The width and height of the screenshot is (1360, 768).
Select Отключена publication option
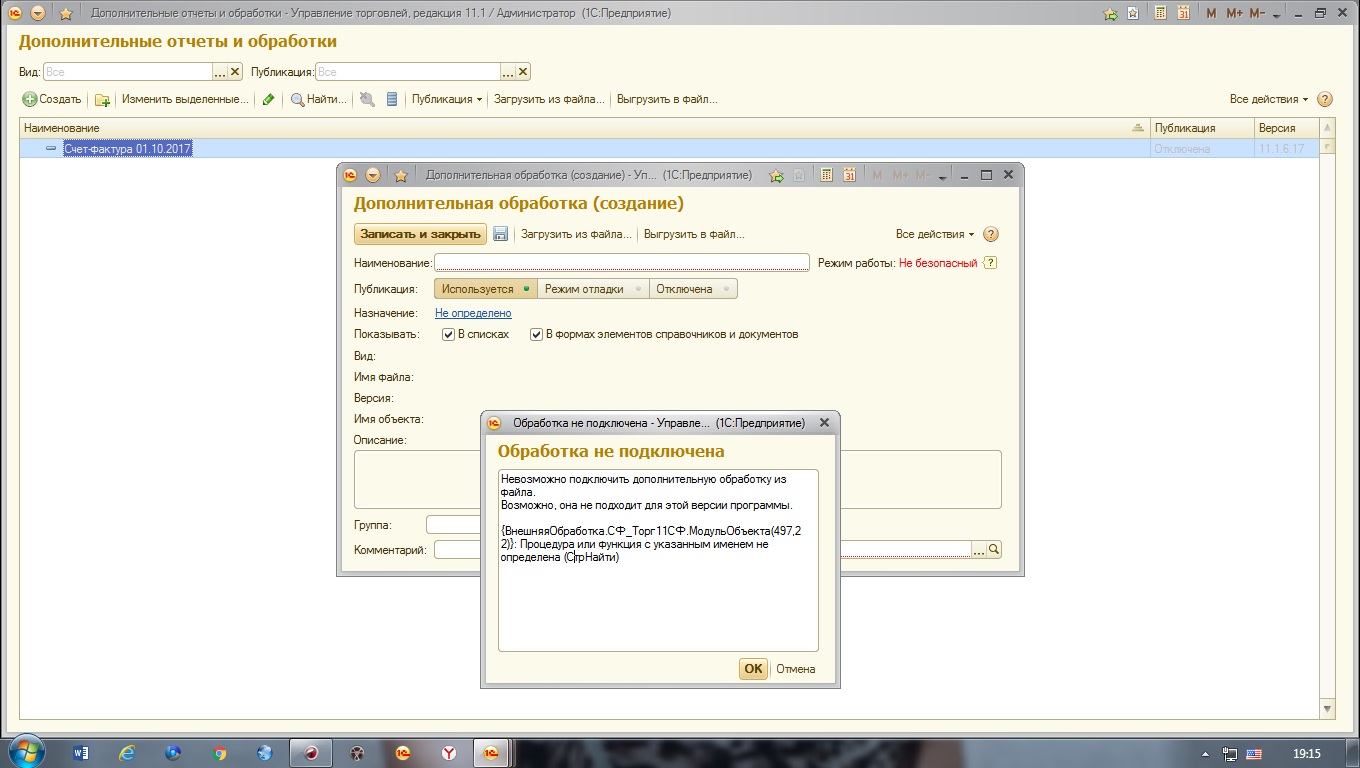693,289
